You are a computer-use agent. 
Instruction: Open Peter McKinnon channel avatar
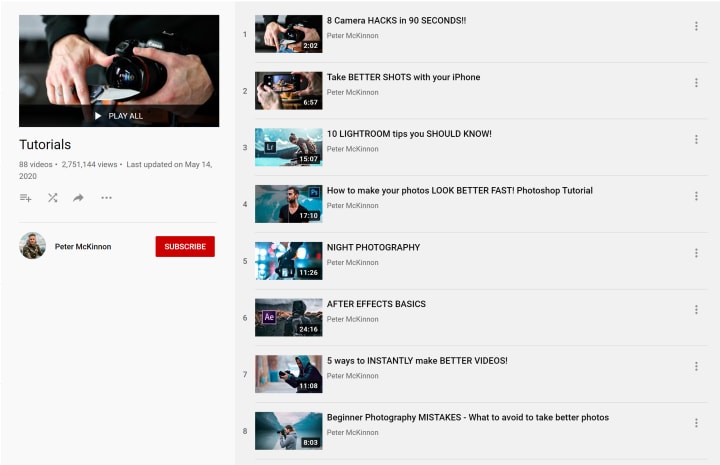(x=33, y=246)
